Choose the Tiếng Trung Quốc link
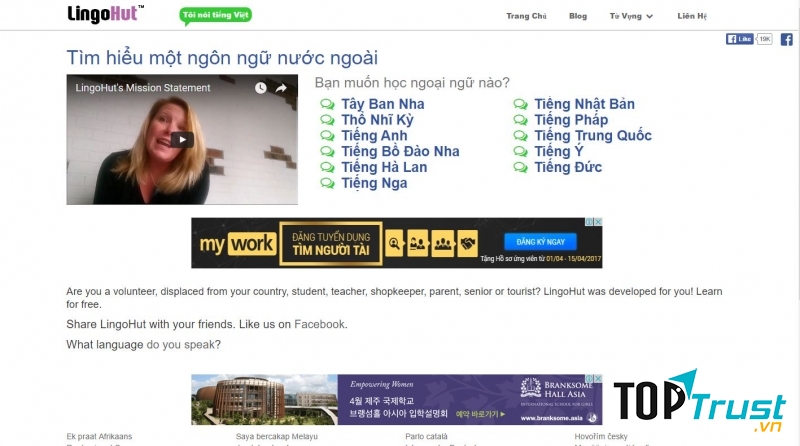The height and width of the screenshot is (446, 800). [593, 136]
